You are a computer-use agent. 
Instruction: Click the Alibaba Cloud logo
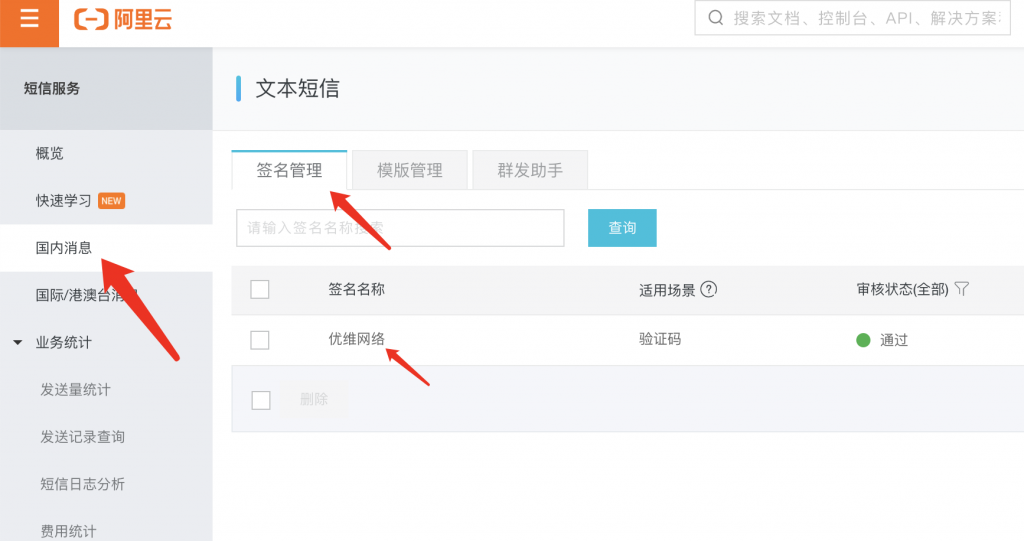point(123,20)
